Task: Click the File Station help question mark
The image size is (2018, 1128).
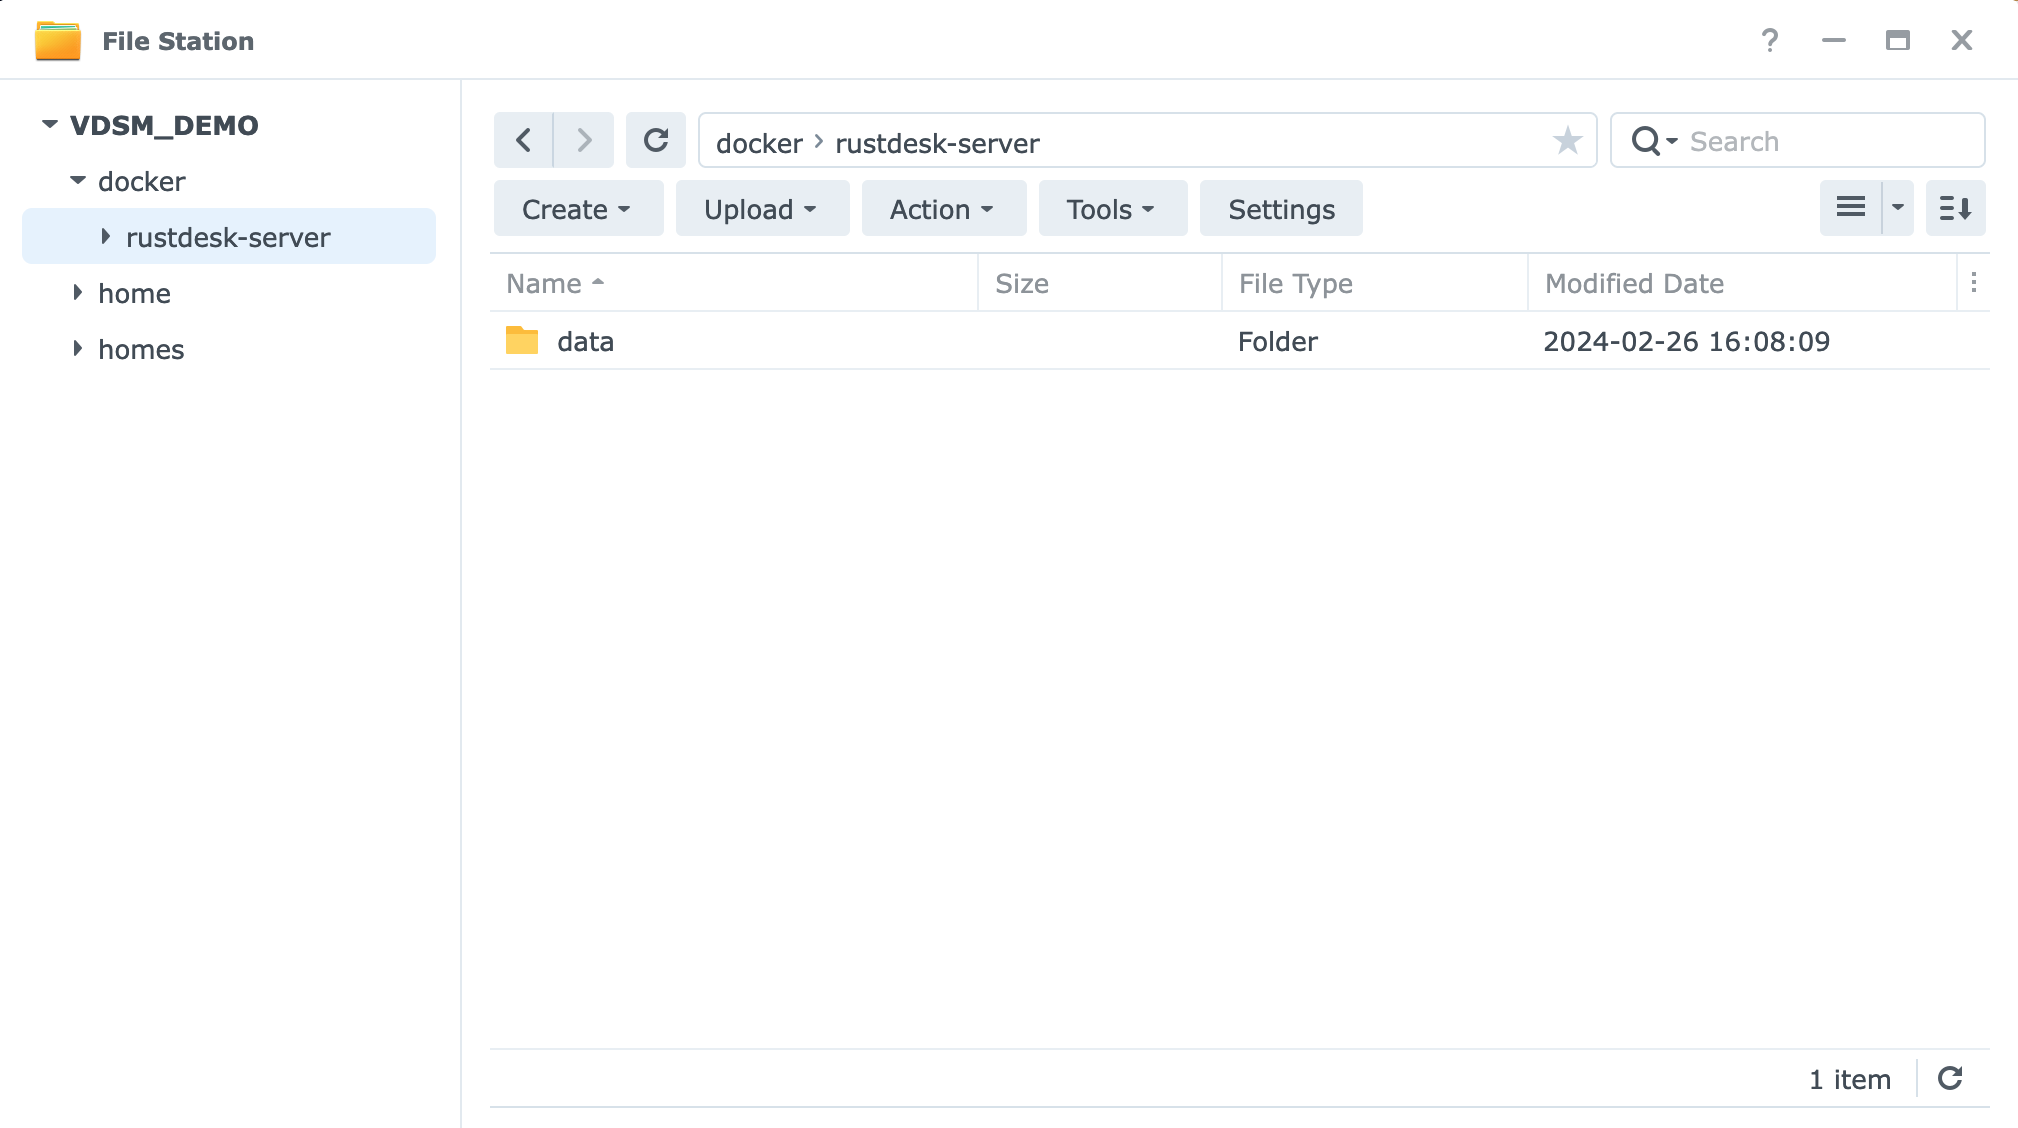Action: click(1770, 40)
